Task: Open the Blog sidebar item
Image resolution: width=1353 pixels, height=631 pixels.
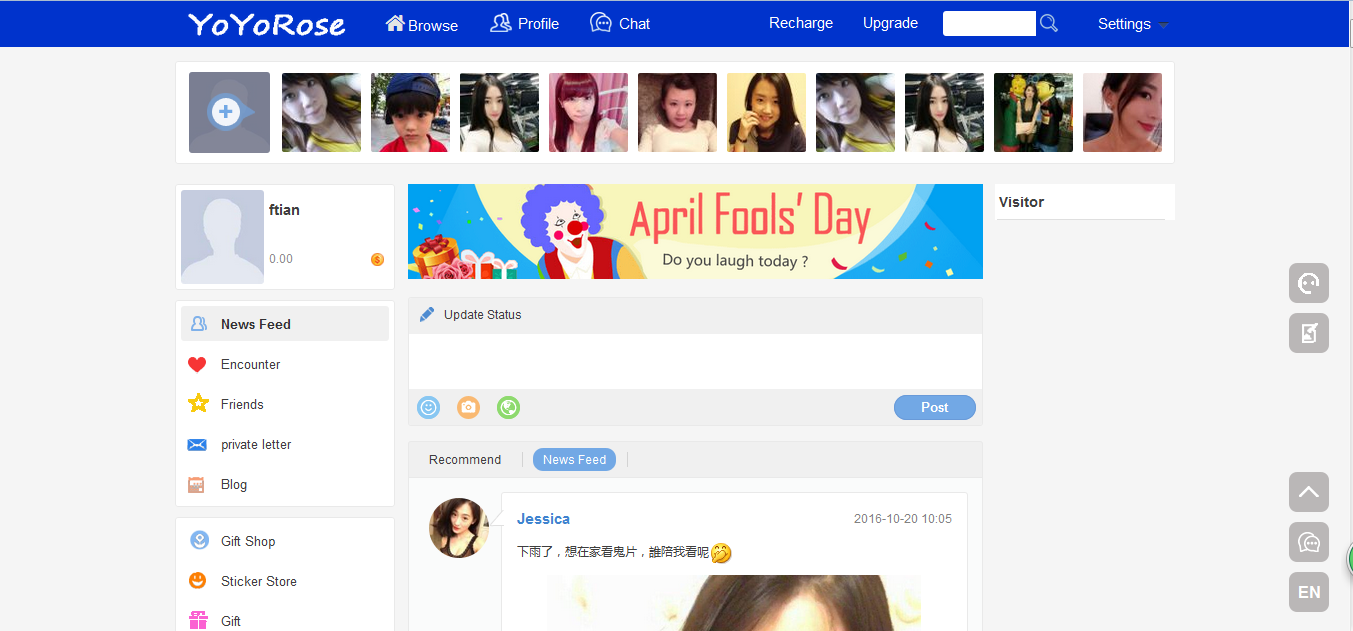Action: [x=285, y=484]
